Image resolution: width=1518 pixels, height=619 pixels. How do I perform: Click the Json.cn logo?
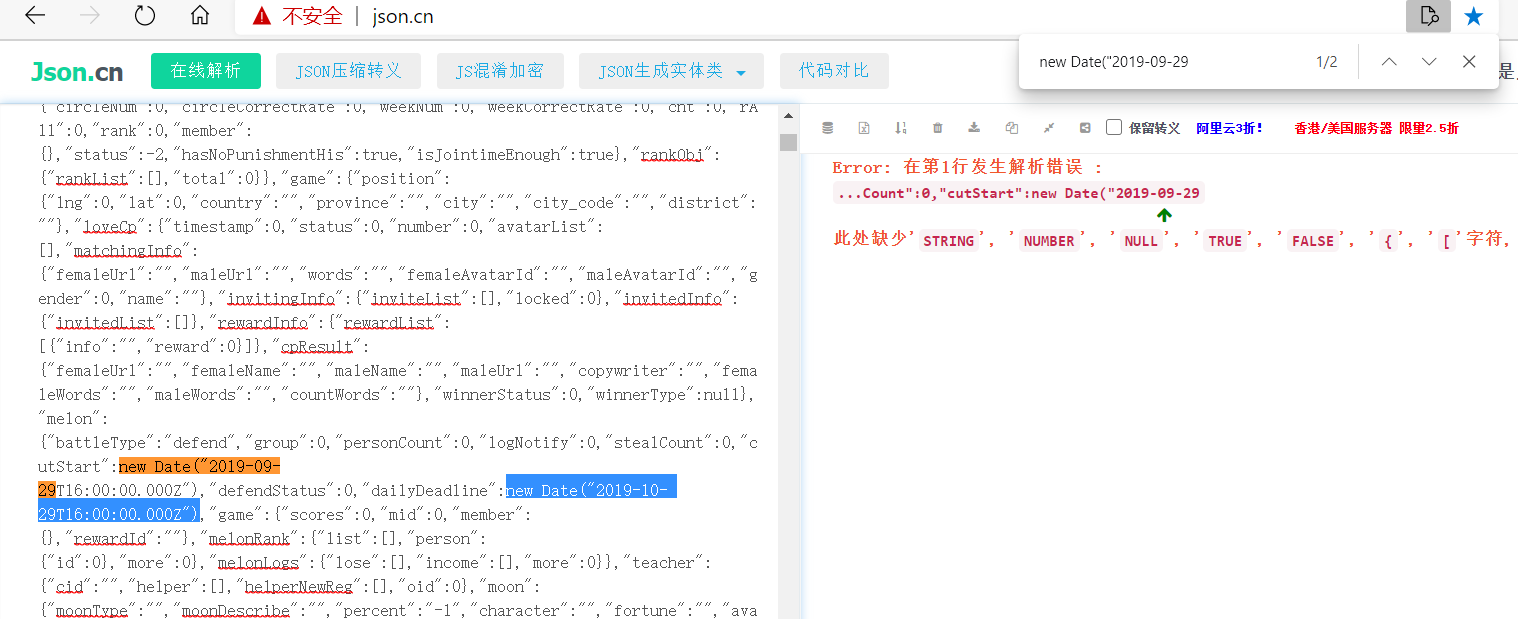point(77,71)
